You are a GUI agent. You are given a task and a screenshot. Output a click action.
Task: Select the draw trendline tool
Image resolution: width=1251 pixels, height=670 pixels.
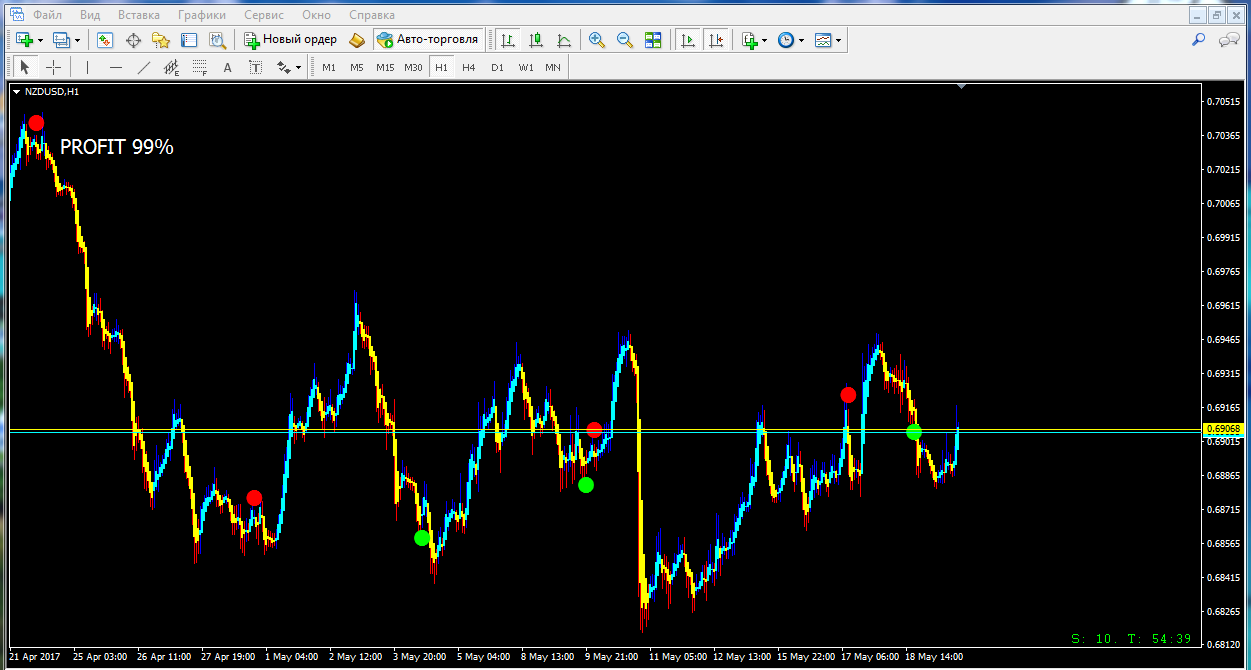click(x=143, y=67)
